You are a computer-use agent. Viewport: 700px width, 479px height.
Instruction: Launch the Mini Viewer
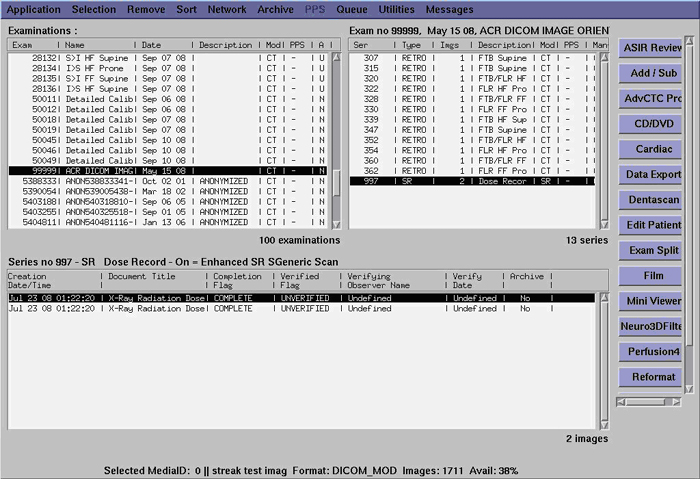[x=653, y=301]
